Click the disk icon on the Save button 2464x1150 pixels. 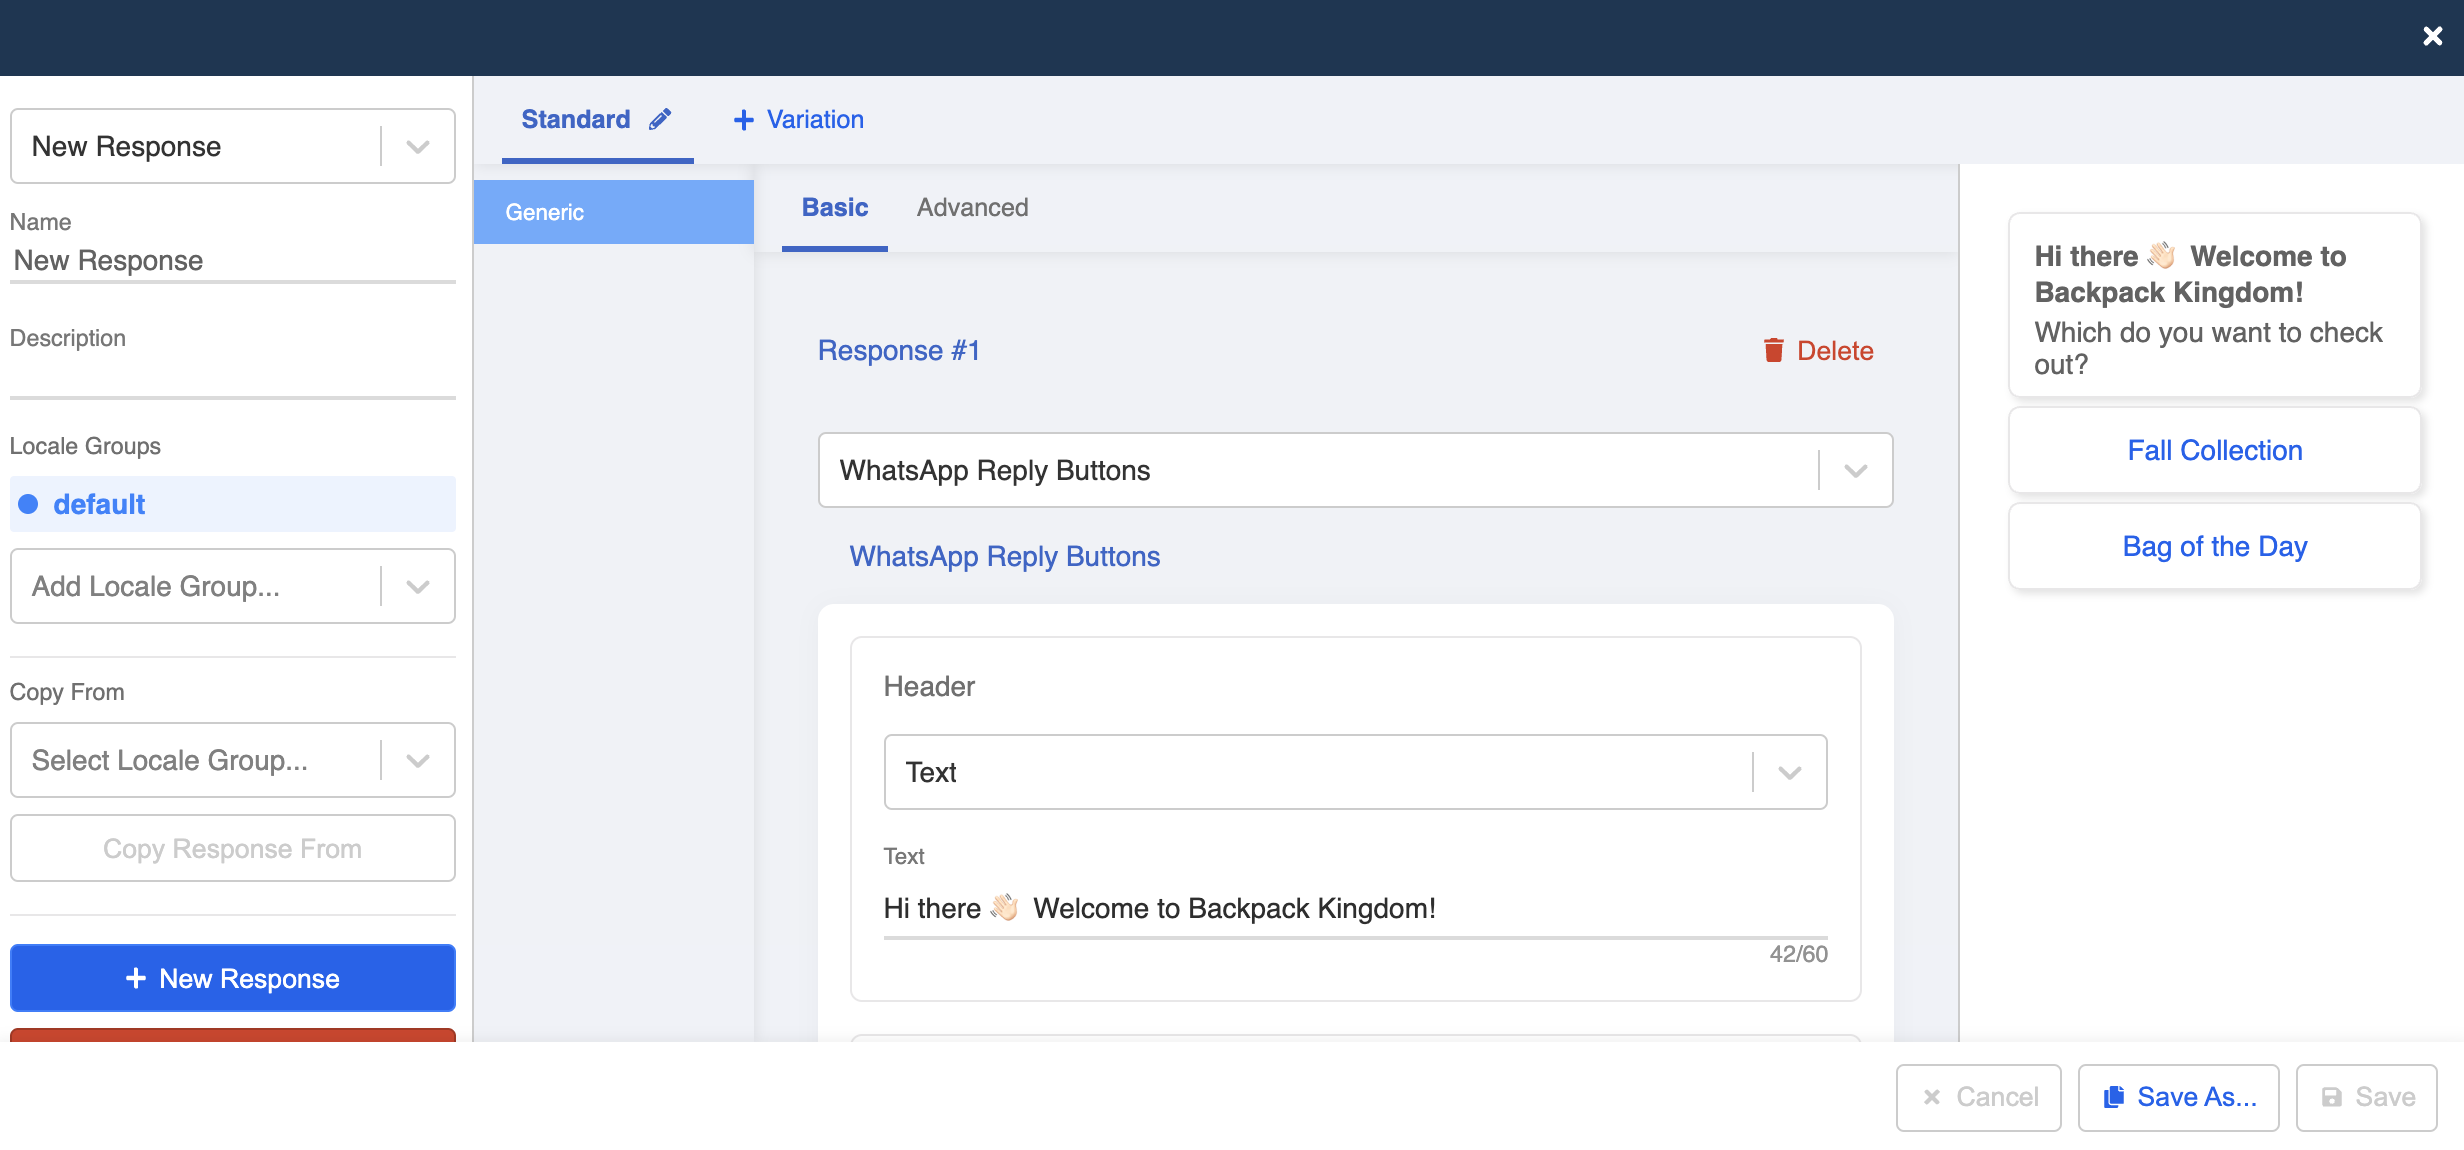click(2331, 1096)
